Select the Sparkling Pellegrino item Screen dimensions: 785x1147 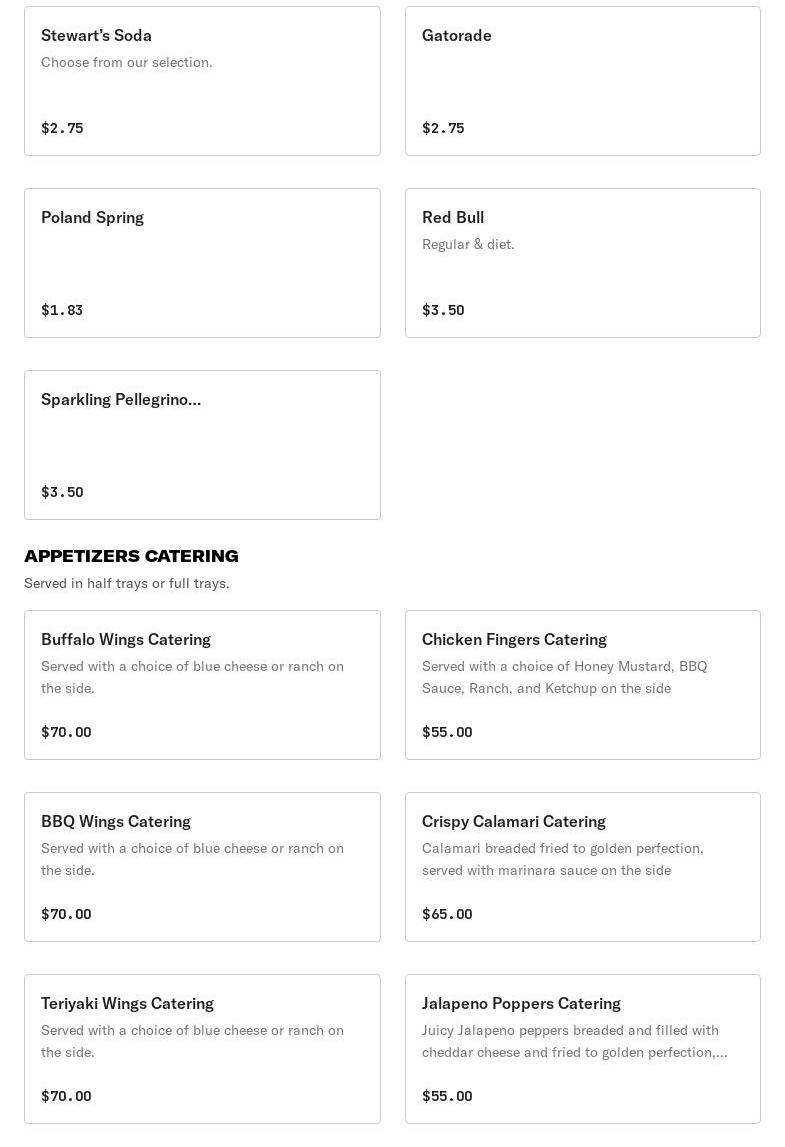(x=202, y=445)
